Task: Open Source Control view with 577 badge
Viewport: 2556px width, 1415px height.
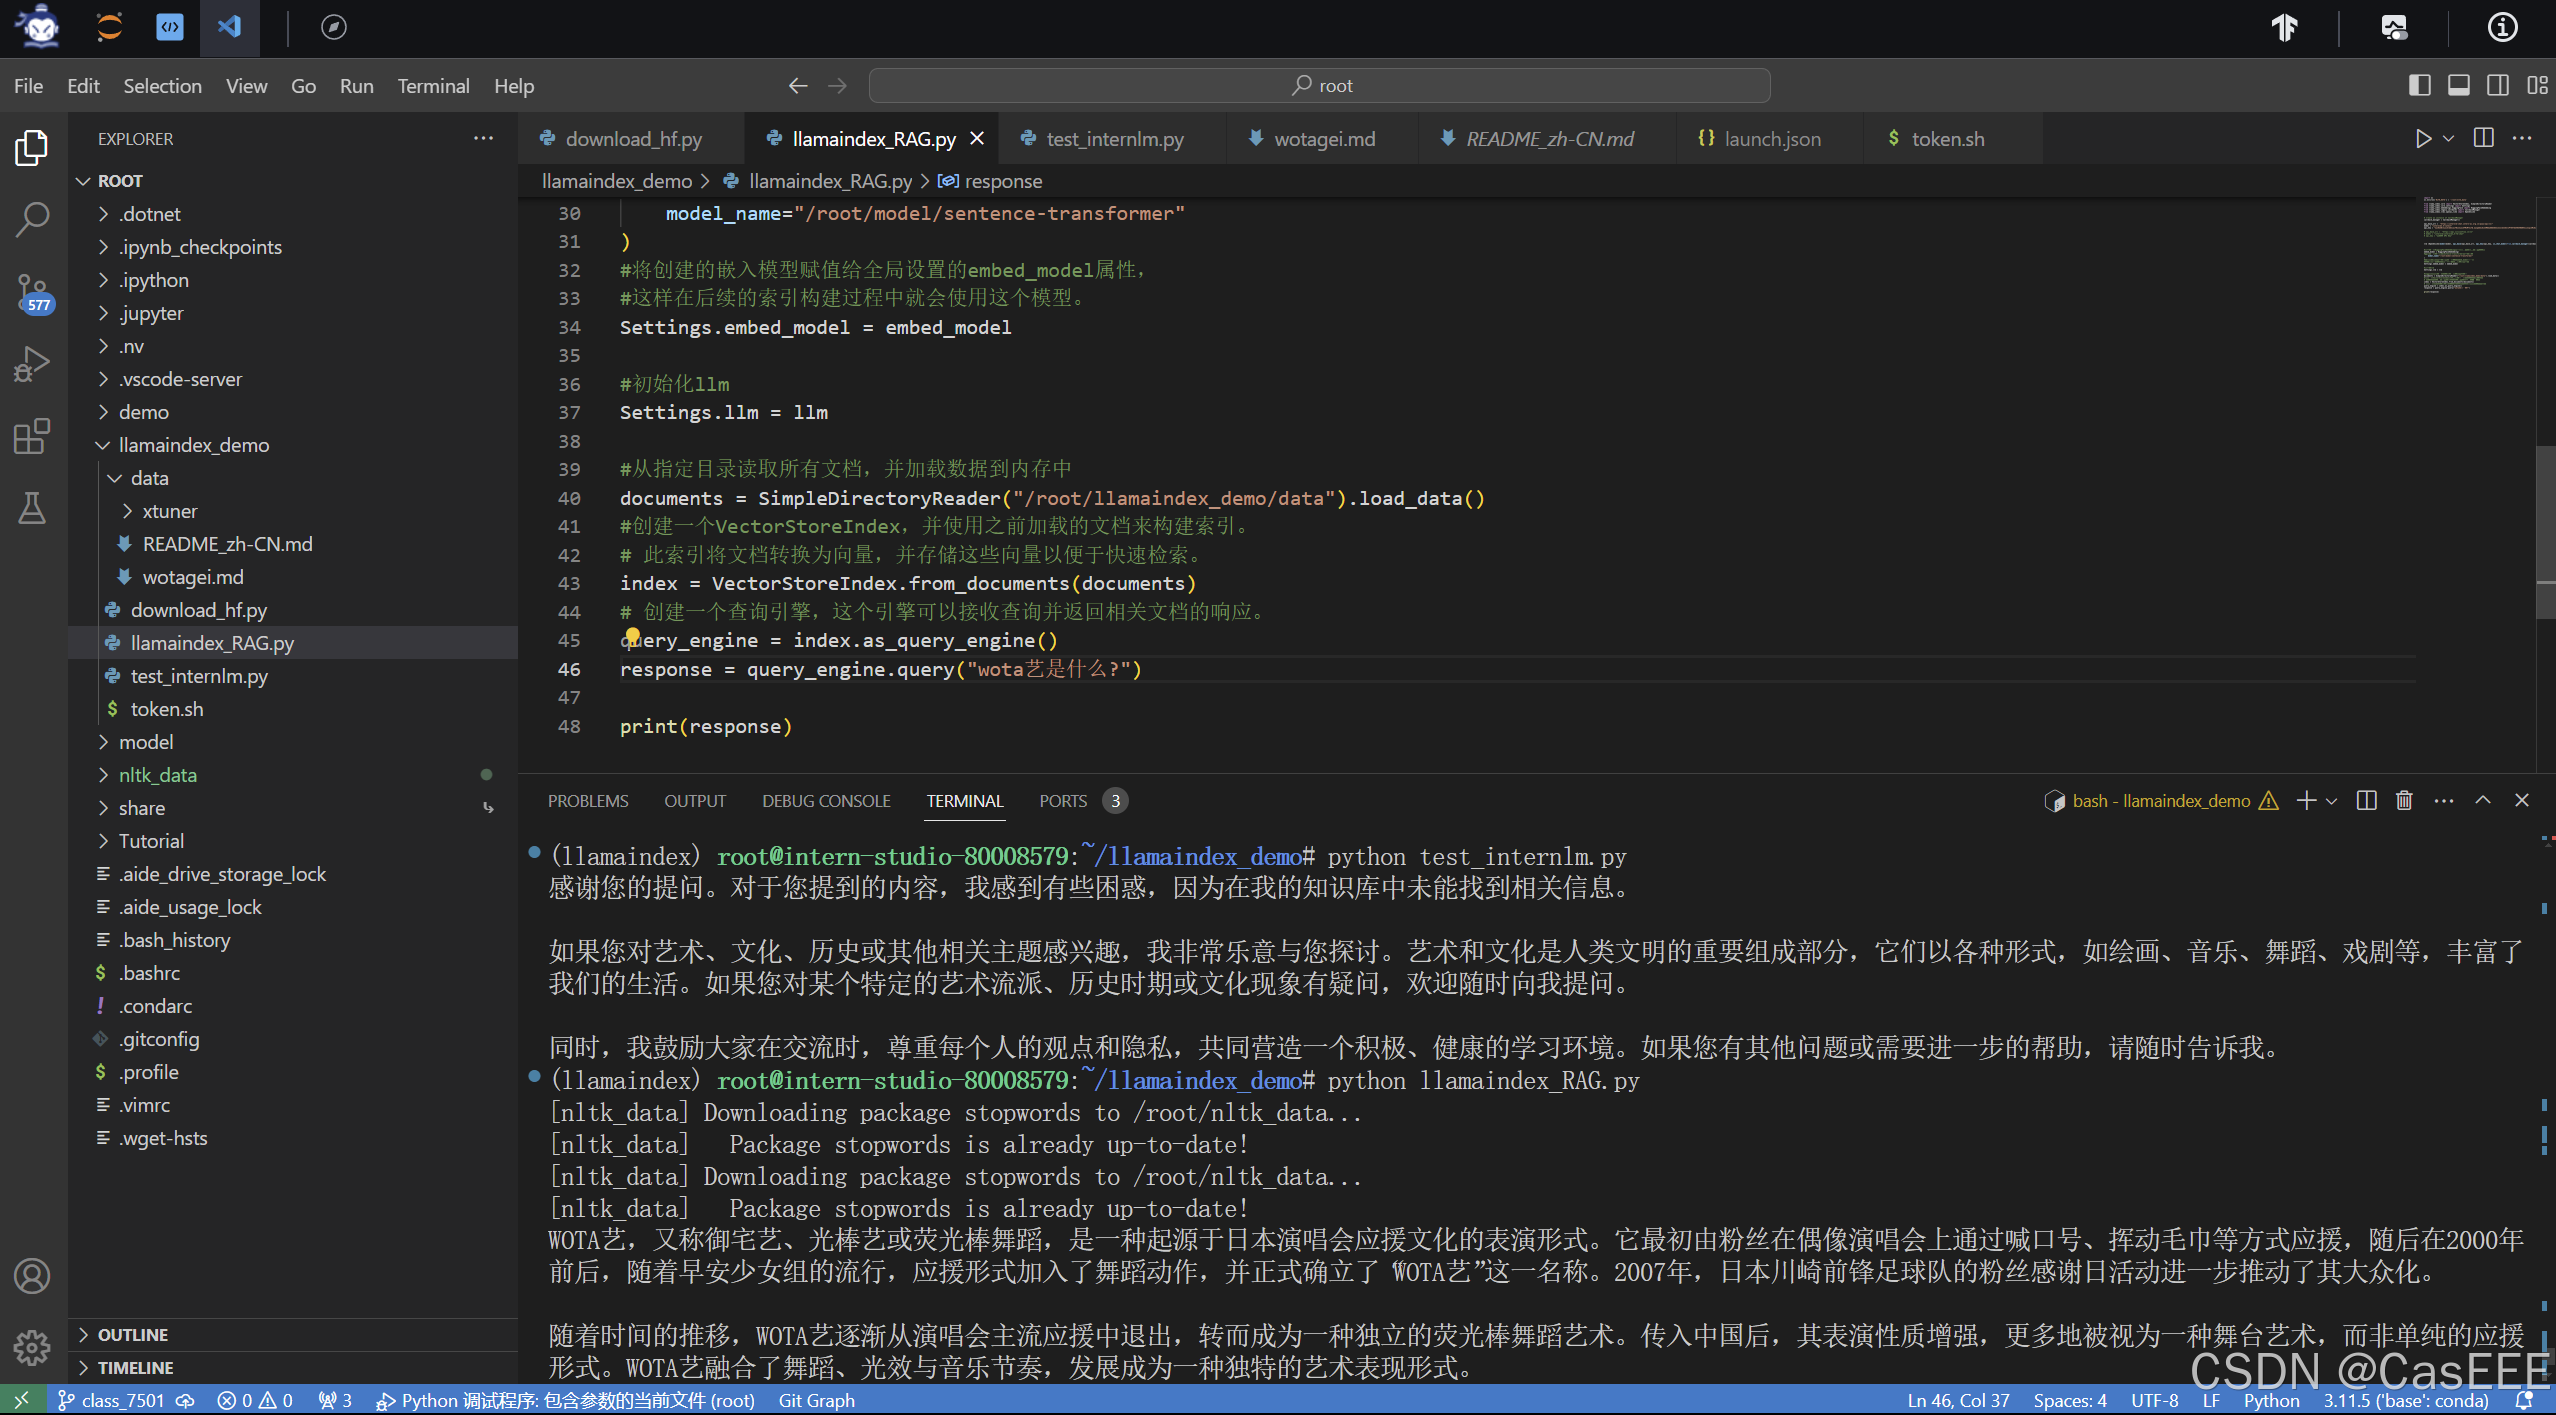Action: click(x=32, y=292)
